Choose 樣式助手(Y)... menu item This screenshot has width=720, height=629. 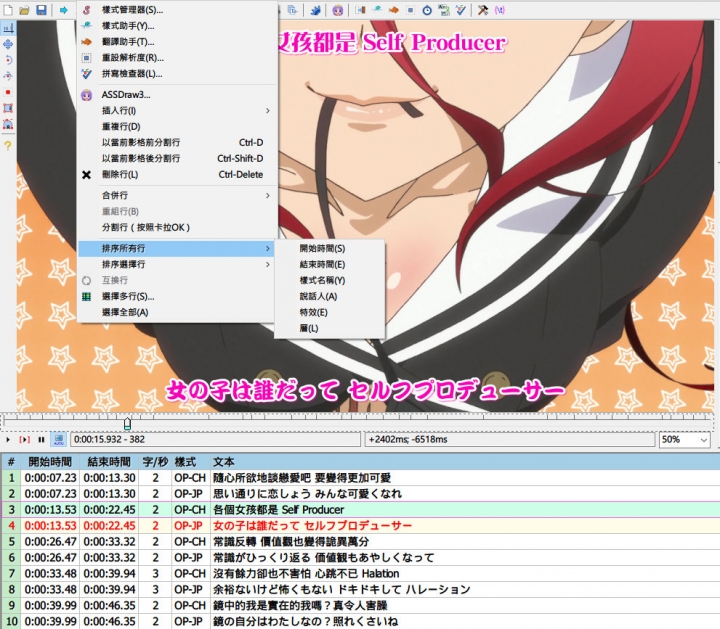(178, 26)
